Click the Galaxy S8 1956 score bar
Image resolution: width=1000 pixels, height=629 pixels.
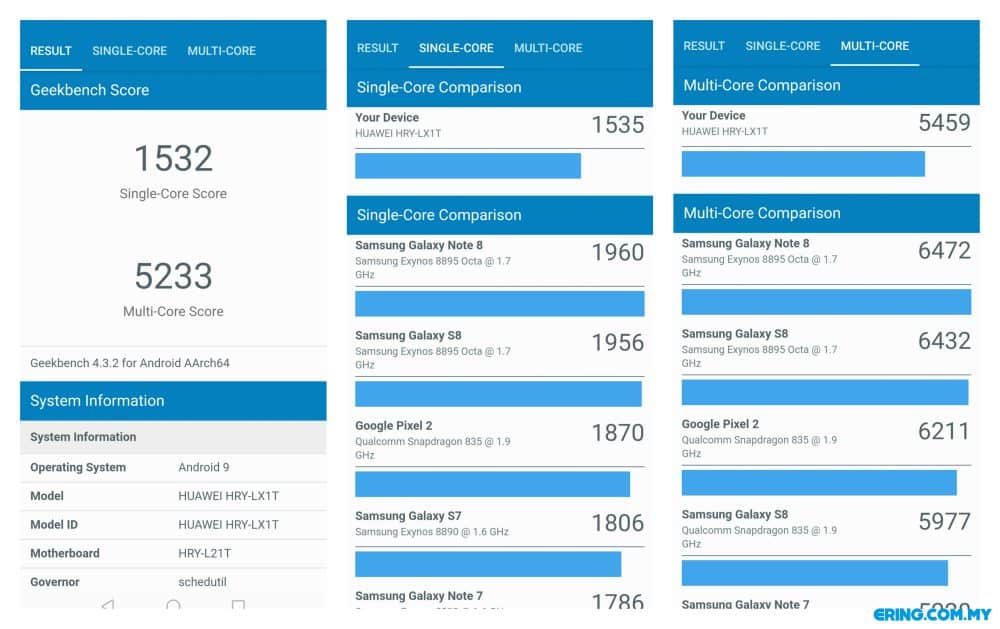[x=498, y=394]
